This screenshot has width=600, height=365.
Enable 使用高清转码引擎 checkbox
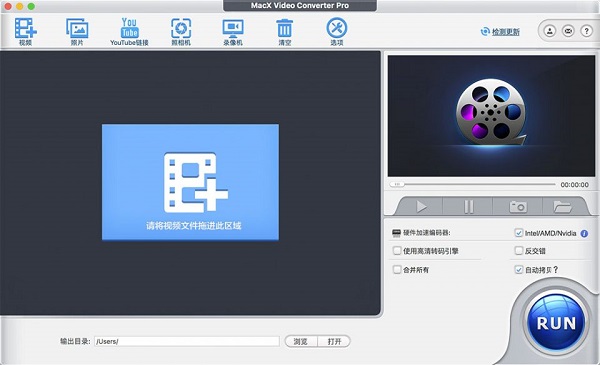point(397,251)
